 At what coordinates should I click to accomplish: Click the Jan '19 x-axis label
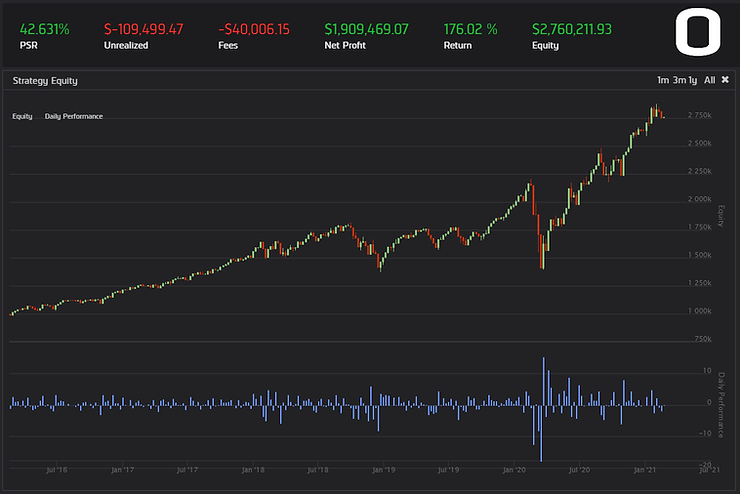(x=384, y=470)
